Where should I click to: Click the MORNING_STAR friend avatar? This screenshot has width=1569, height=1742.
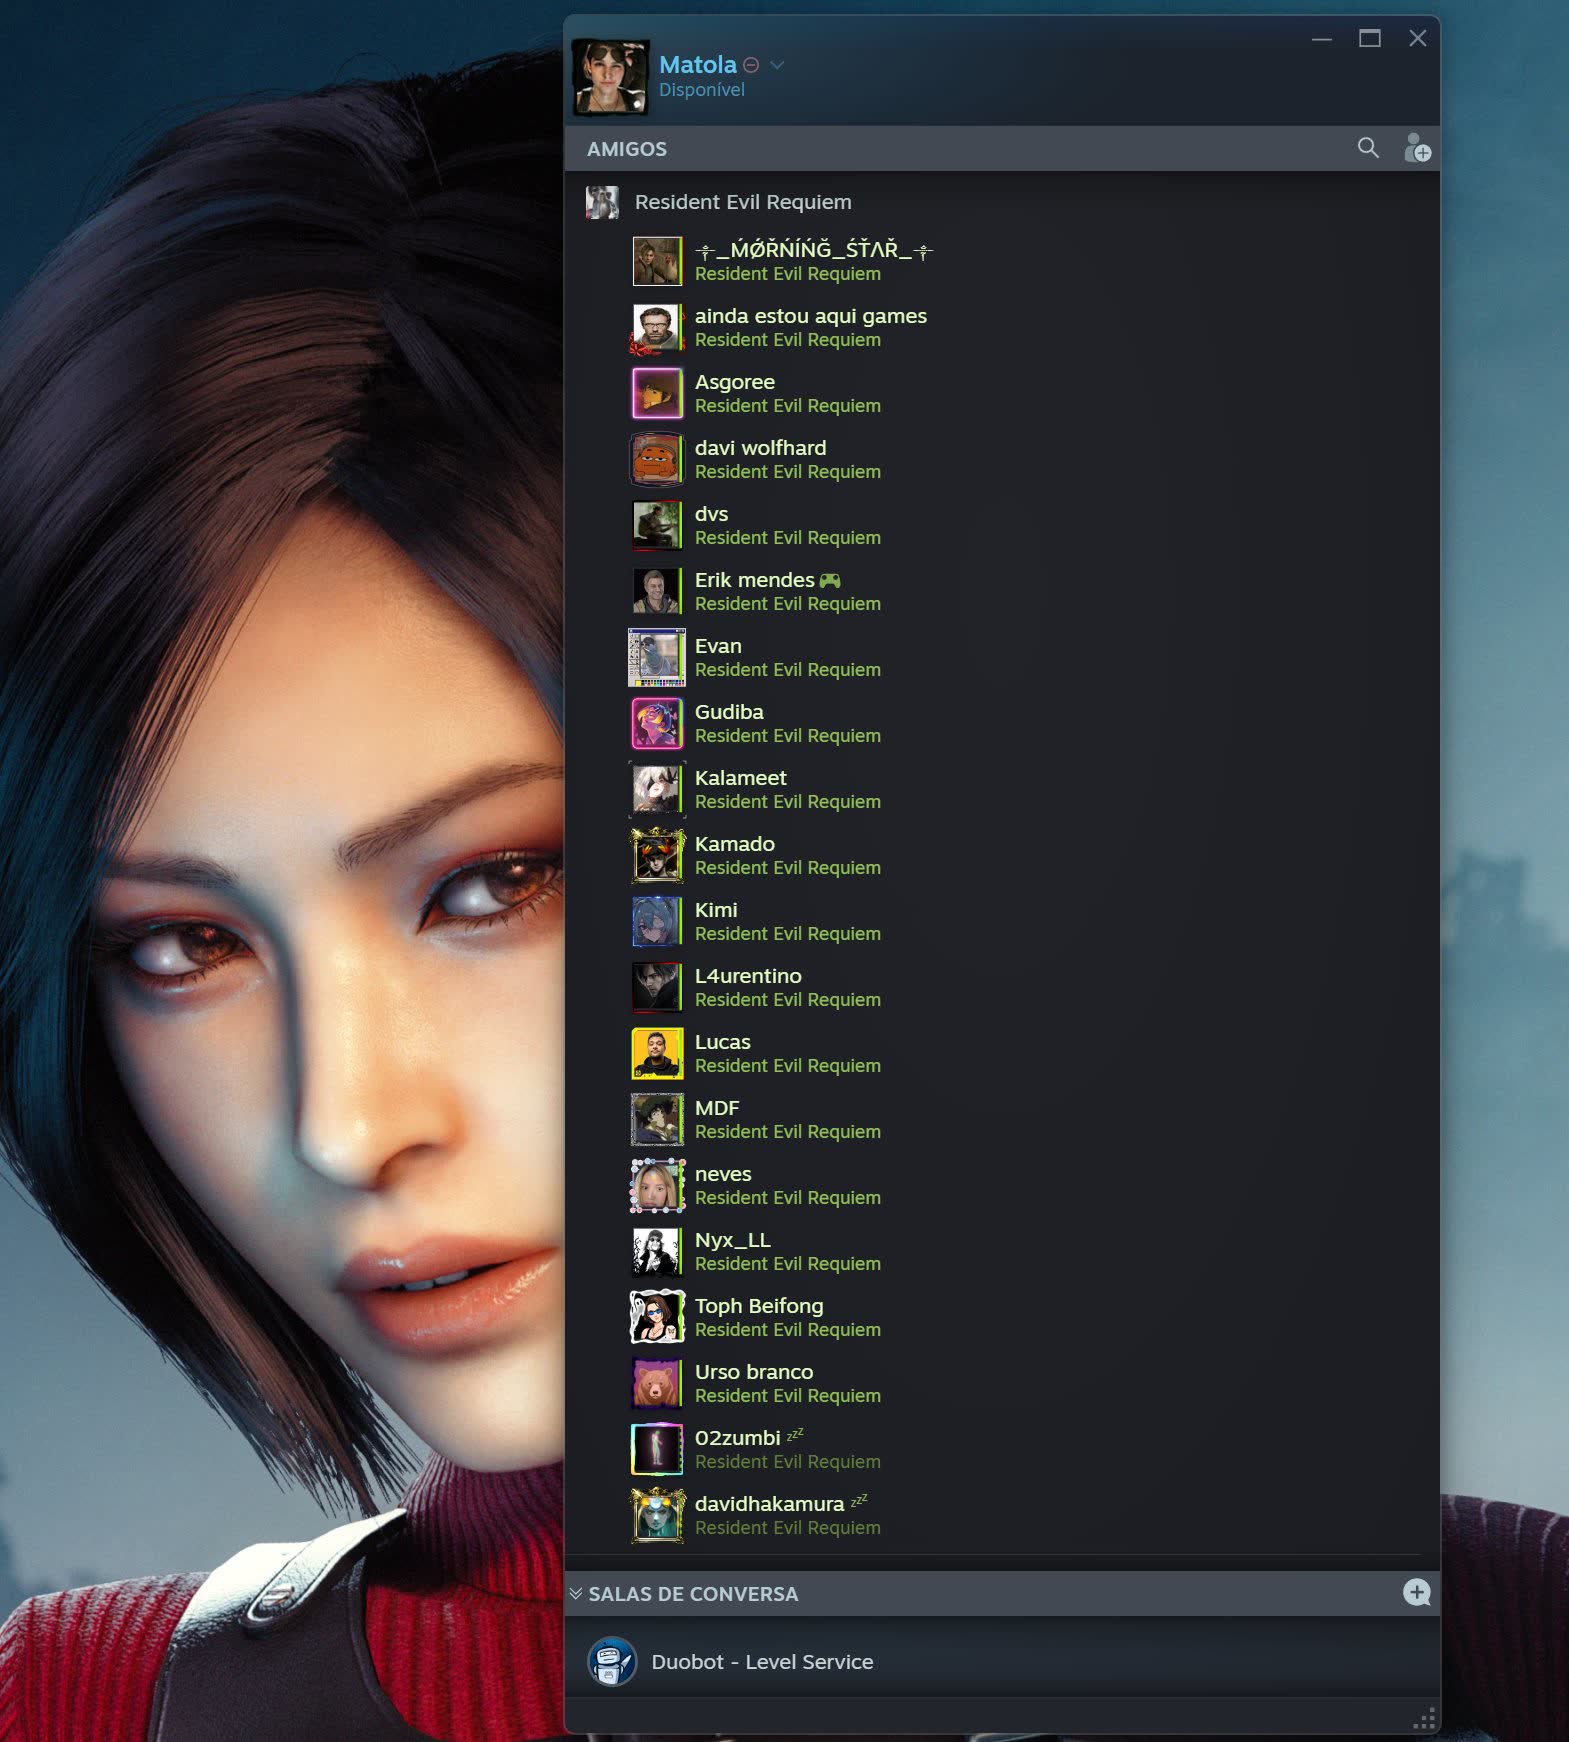click(x=657, y=261)
